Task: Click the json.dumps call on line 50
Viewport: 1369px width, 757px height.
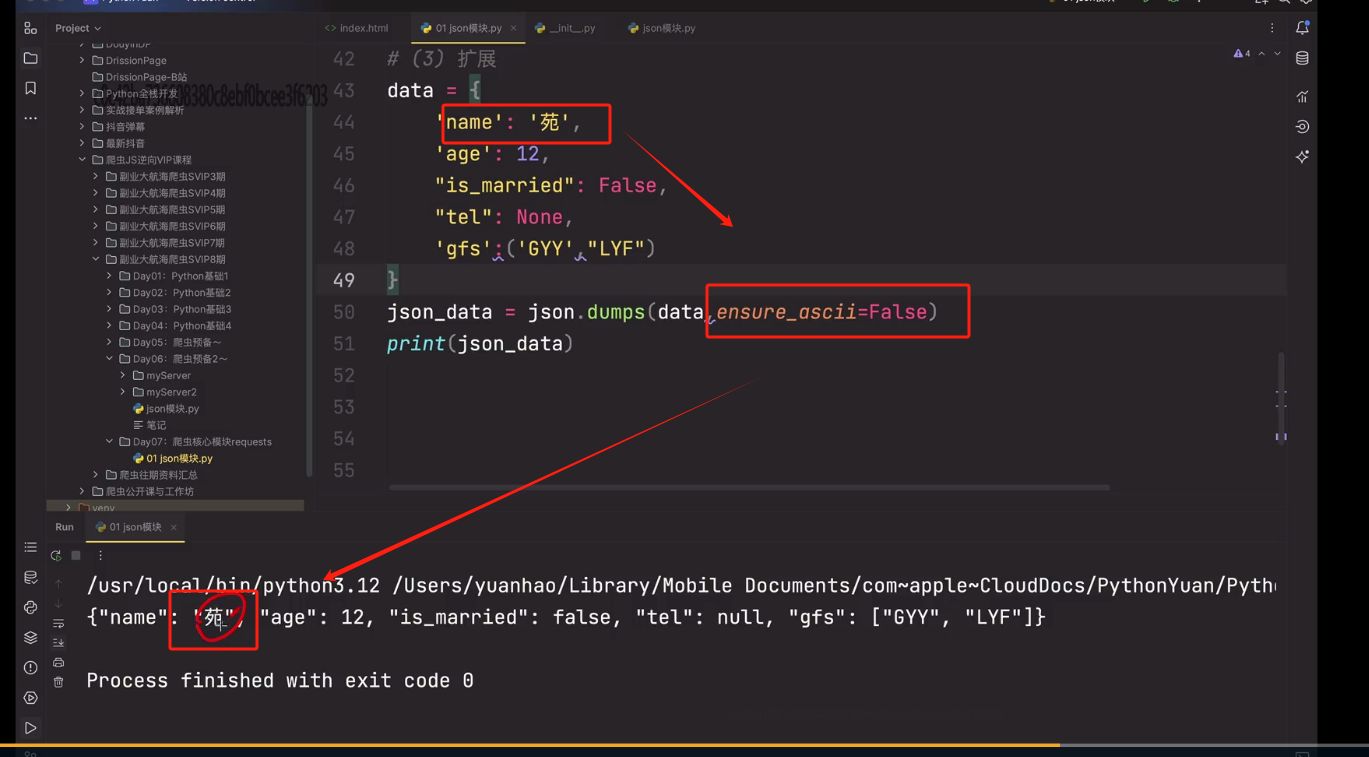Action: (587, 312)
